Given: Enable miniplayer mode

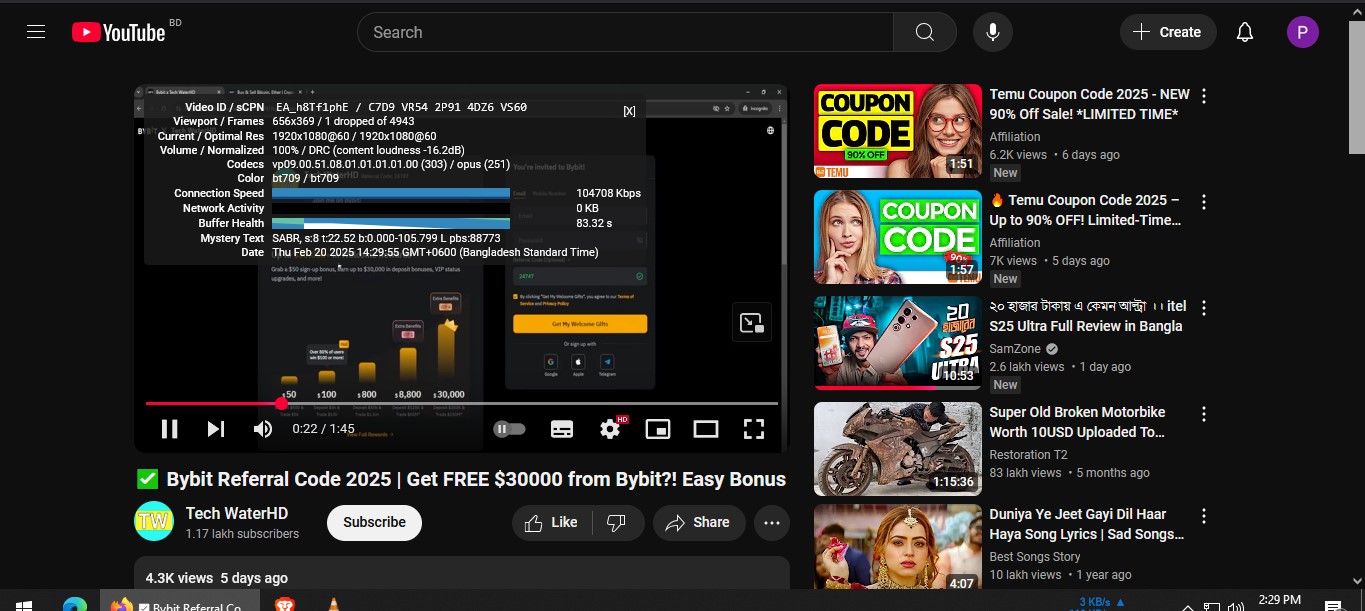Looking at the screenshot, I should pos(658,429).
